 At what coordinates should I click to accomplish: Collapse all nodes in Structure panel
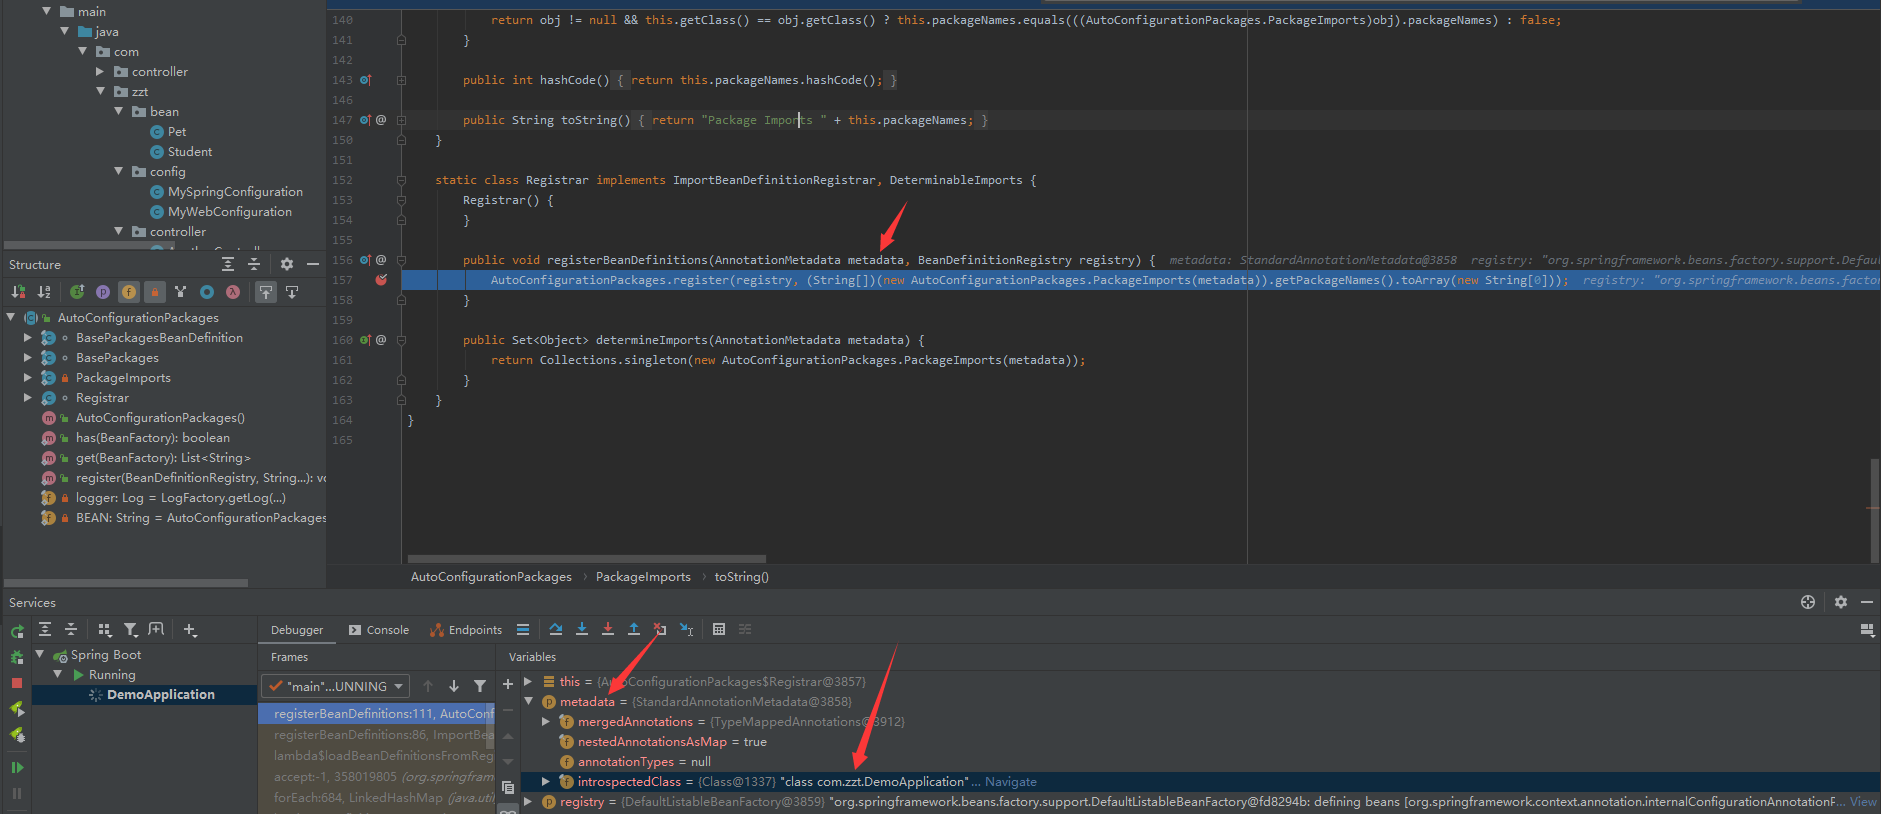254,264
